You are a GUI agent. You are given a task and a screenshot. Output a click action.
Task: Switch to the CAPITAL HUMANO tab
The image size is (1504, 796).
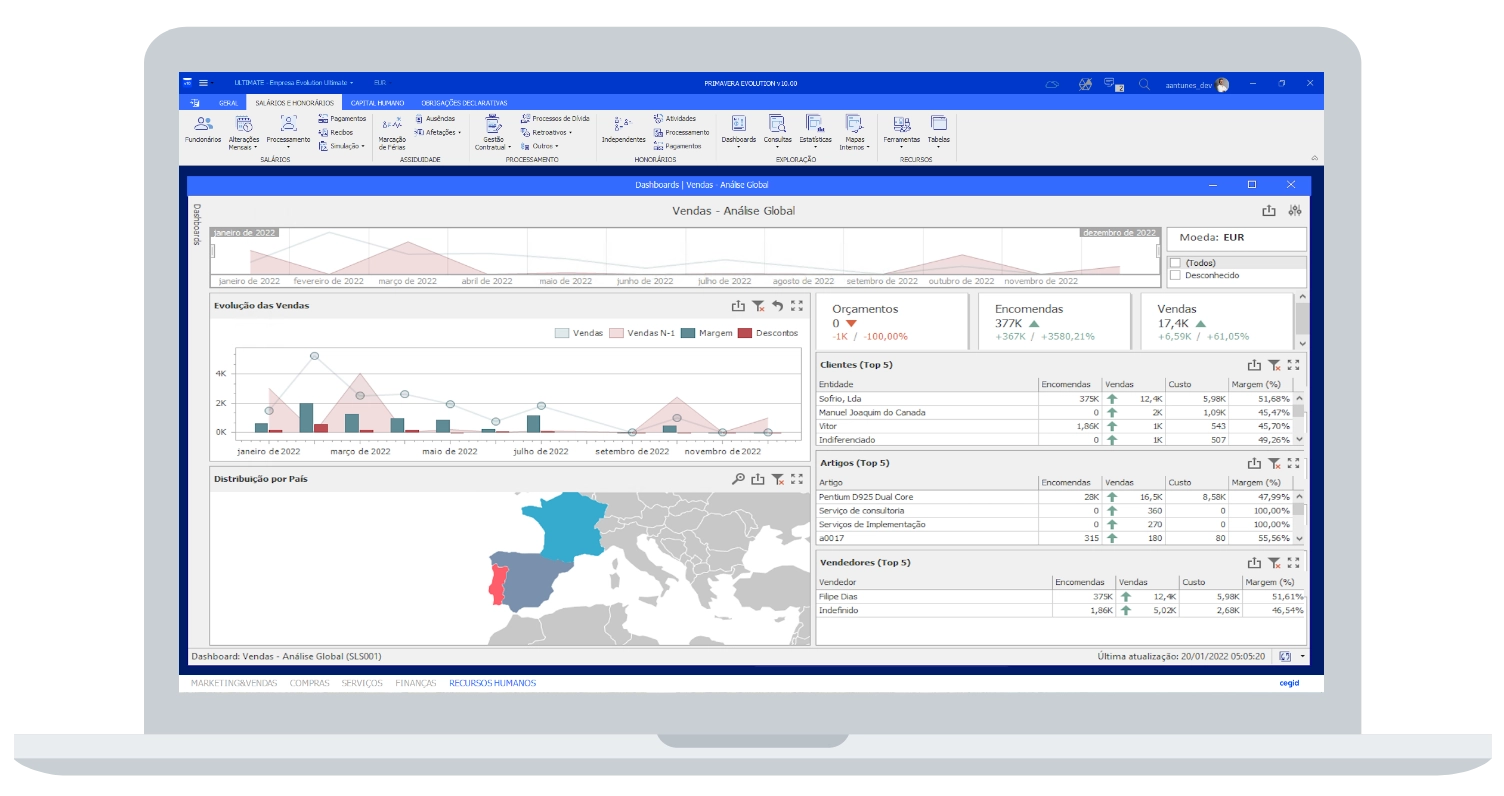[376, 102]
